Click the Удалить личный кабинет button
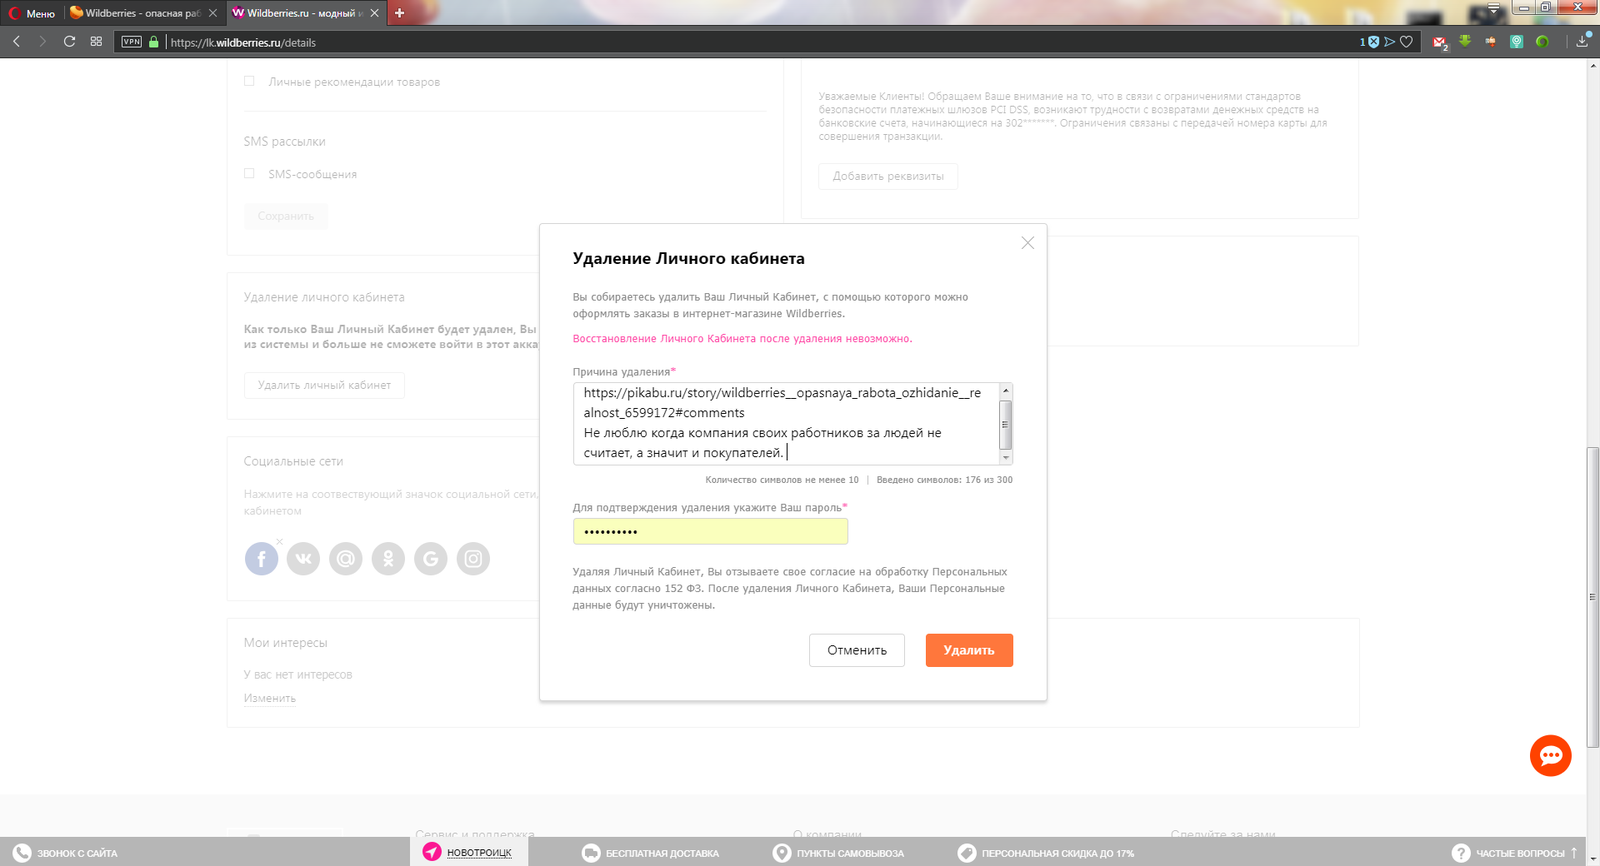This screenshot has height=866, width=1600. coord(324,385)
